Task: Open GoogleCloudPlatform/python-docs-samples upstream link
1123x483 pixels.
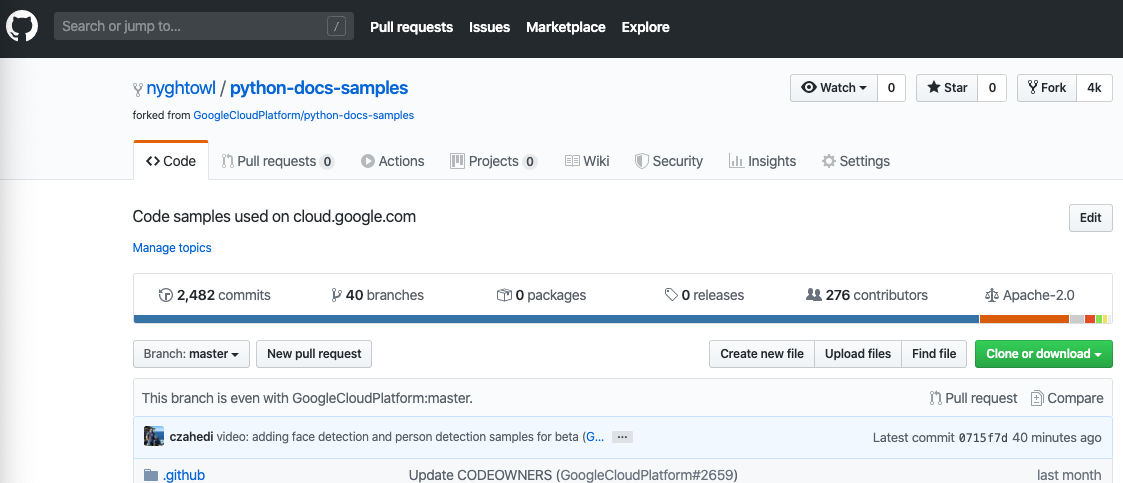Action: point(304,115)
